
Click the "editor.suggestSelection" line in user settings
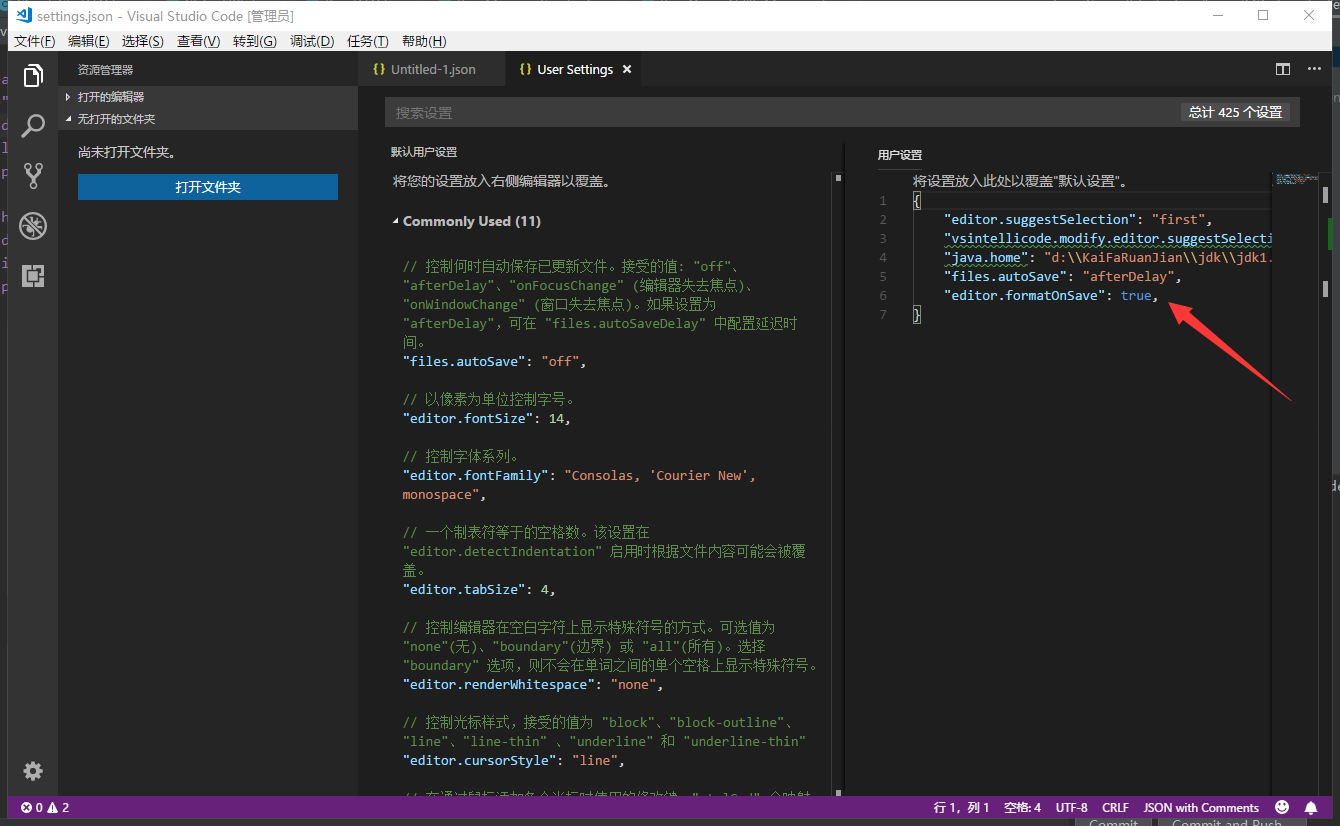click(x=1078, y=219)
